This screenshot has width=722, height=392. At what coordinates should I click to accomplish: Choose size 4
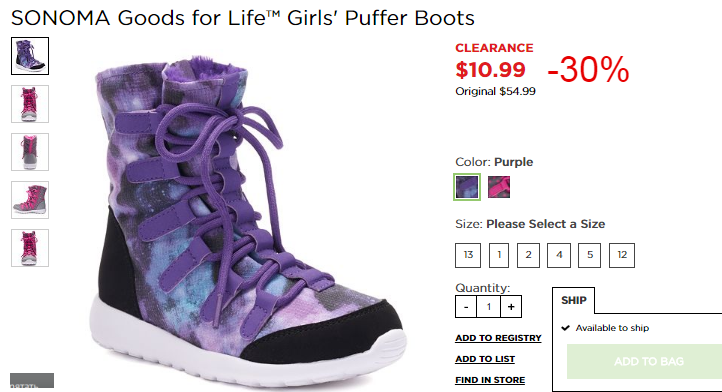(x=559, y=255)
